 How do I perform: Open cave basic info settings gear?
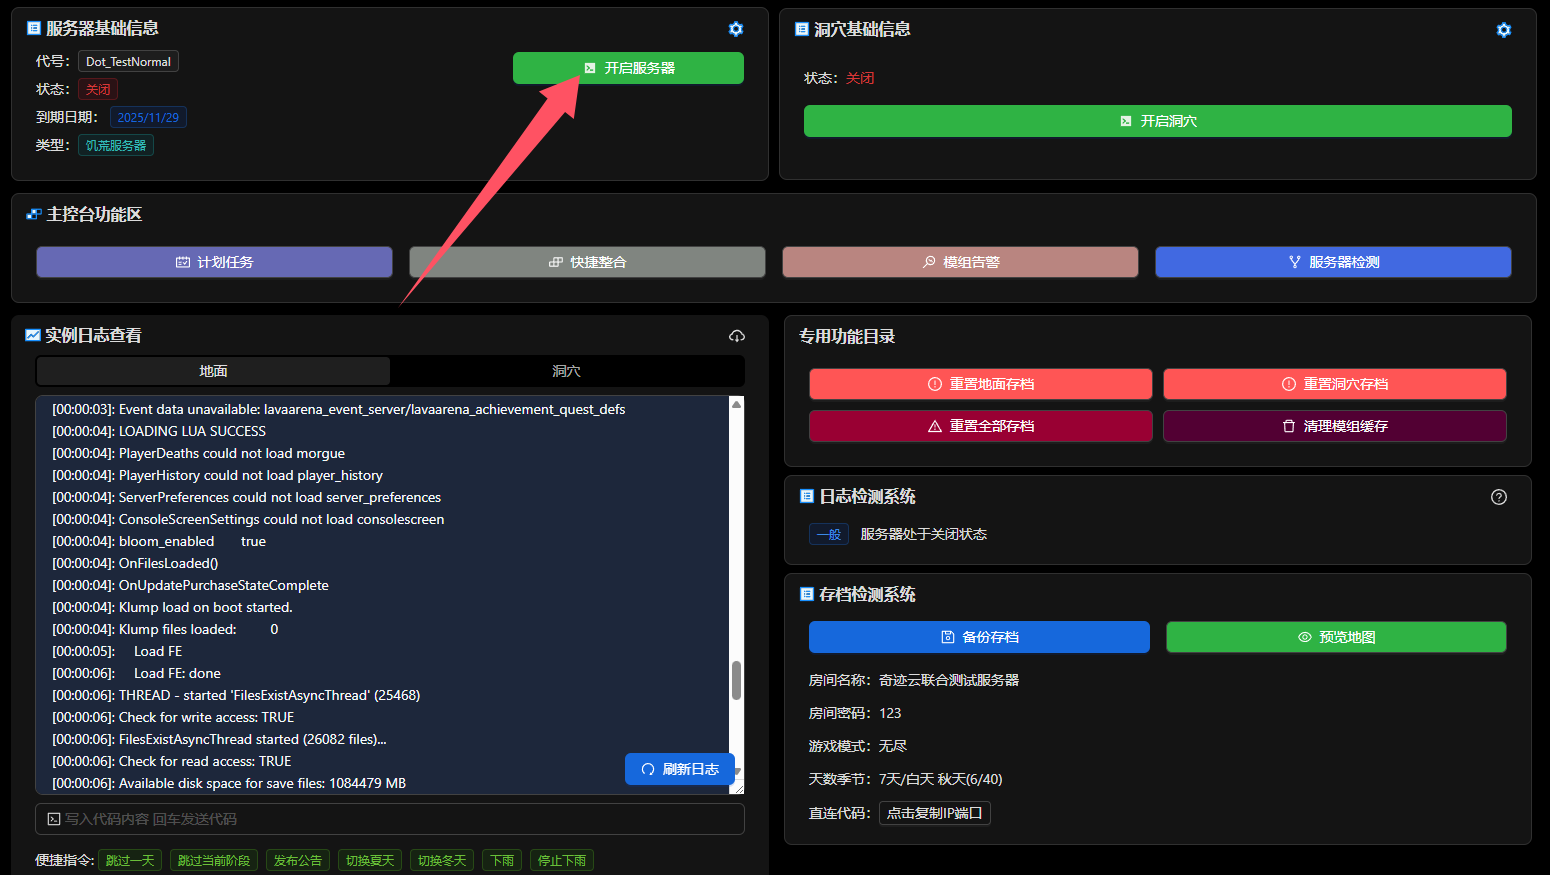[1504, 30]
